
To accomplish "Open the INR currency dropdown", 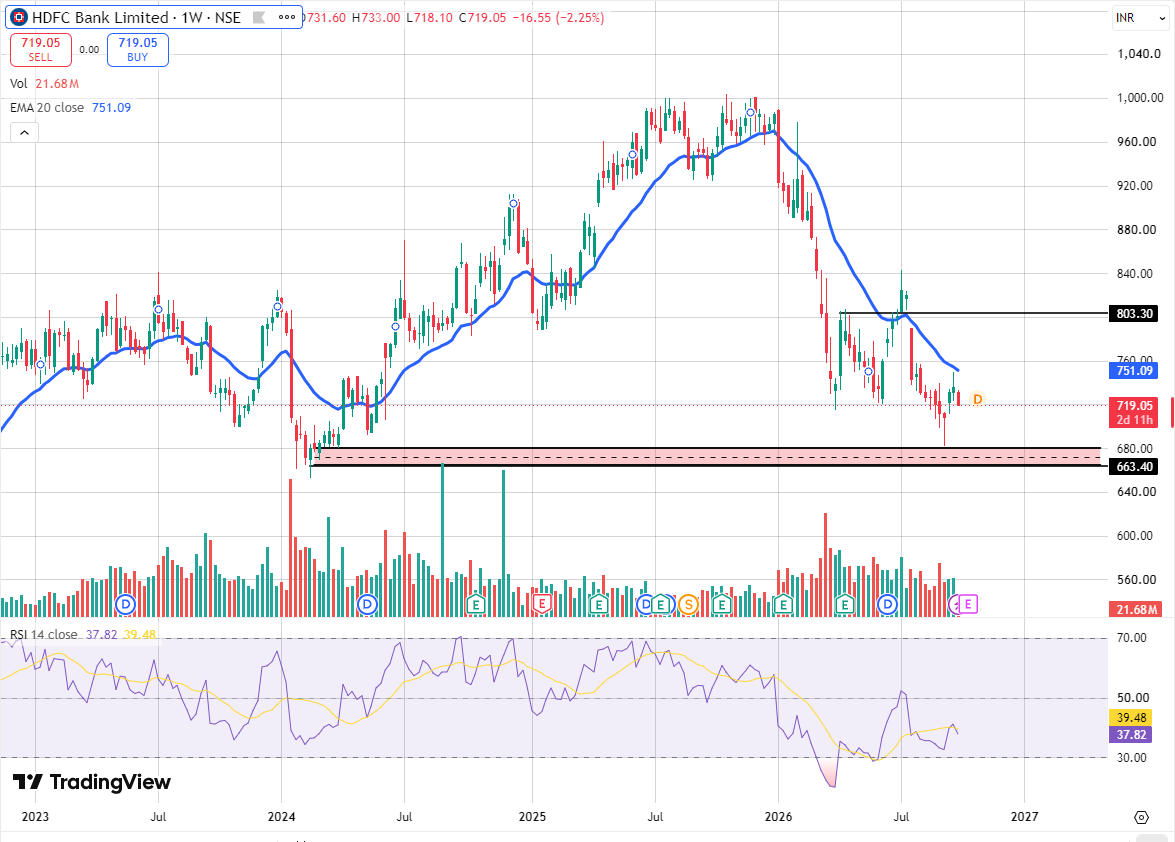I will [1139, 17].
